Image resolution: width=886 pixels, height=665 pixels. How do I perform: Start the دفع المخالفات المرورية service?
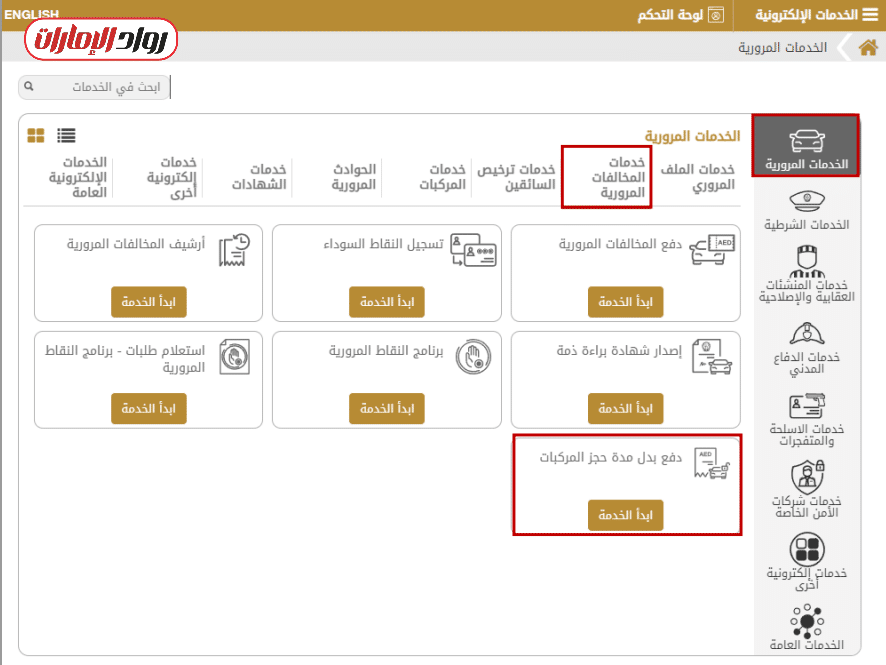click(625, 301)
